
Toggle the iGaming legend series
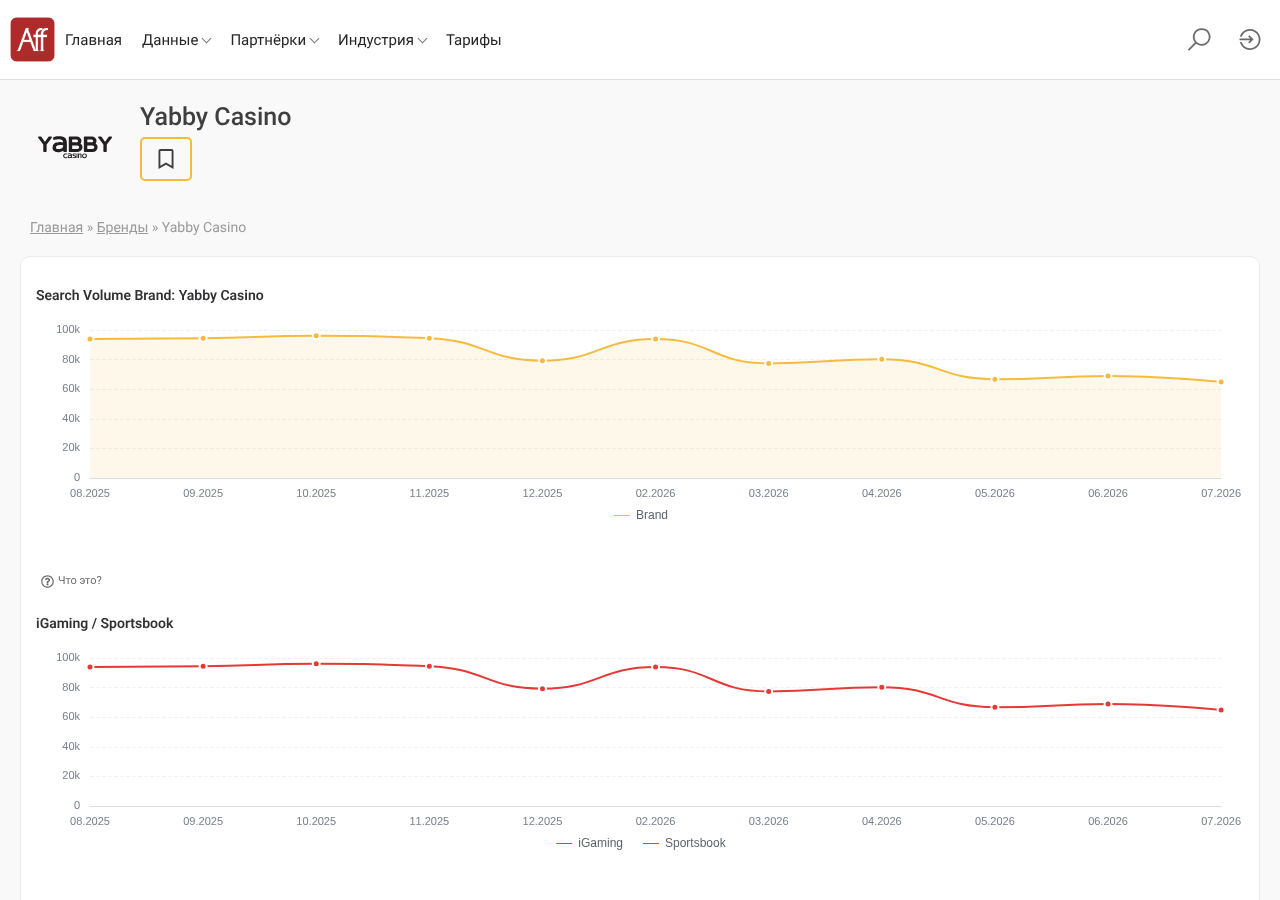(589, 843)
